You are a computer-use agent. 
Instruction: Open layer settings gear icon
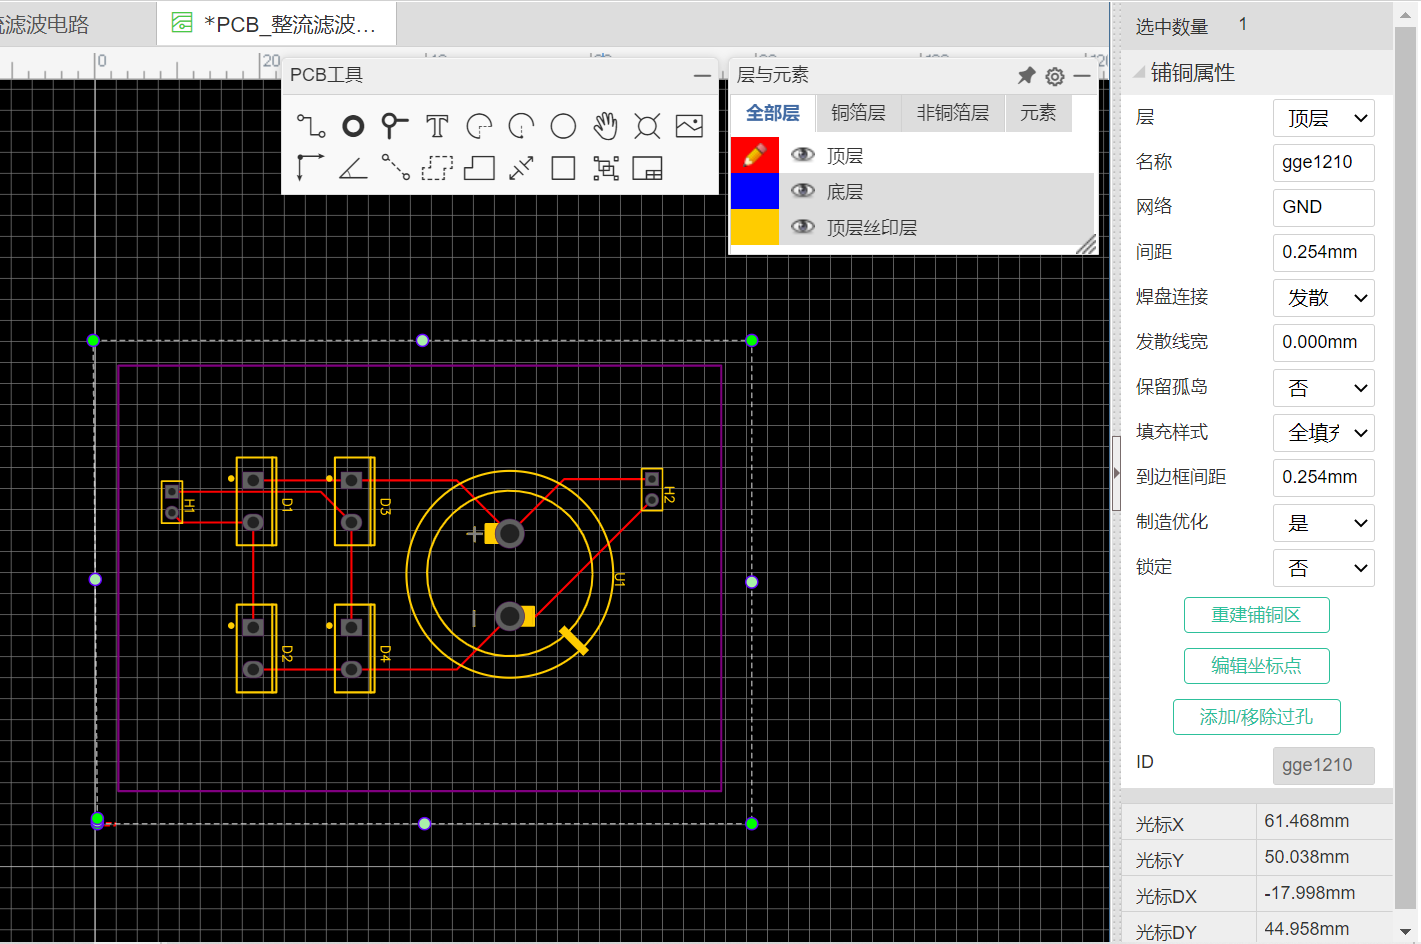click(x=1054, y=76)
